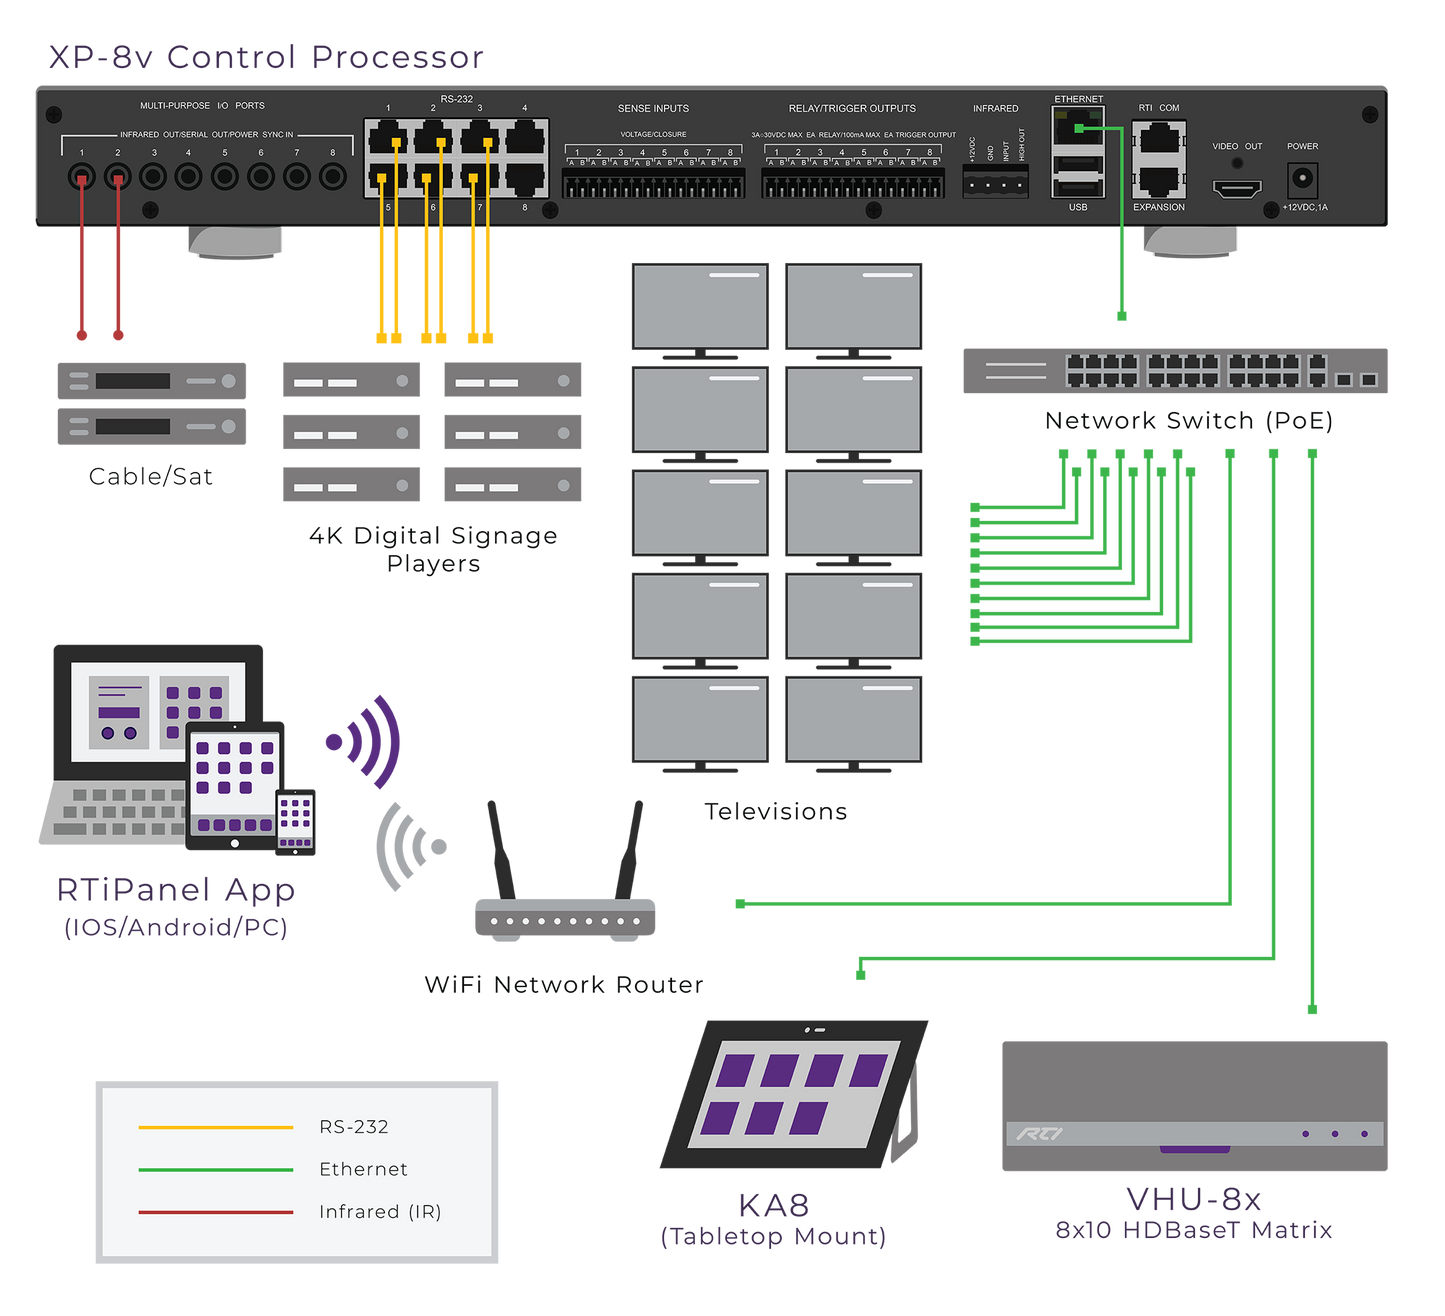Click multi-purpose I/O port 8

click(333, 177)
